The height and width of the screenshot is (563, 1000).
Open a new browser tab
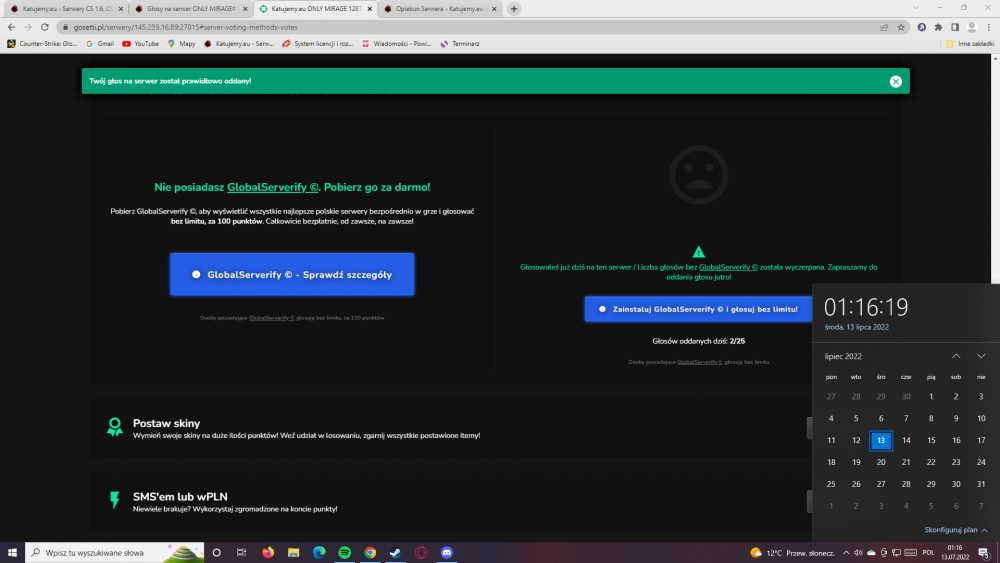tap(514, 9)
